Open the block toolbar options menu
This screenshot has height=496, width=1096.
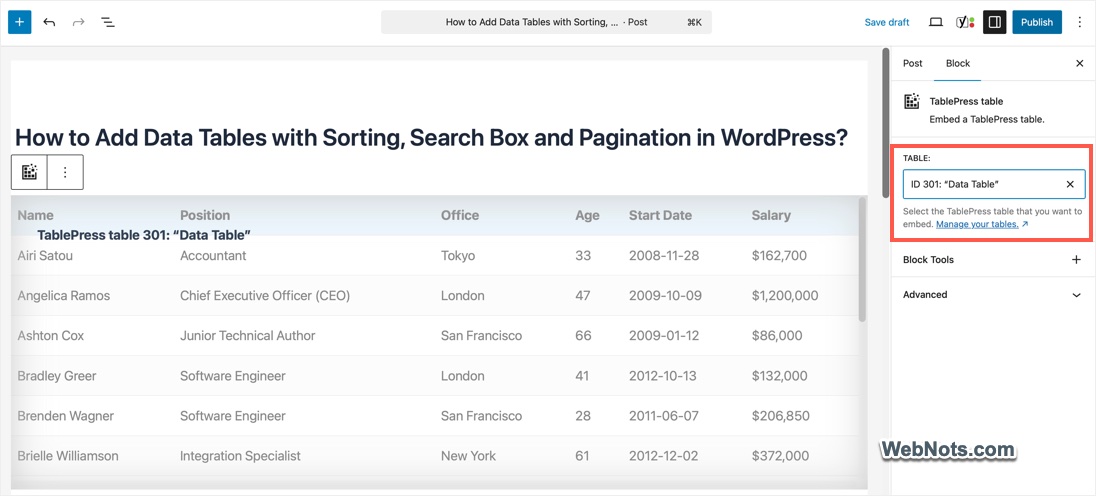[65, 172]
